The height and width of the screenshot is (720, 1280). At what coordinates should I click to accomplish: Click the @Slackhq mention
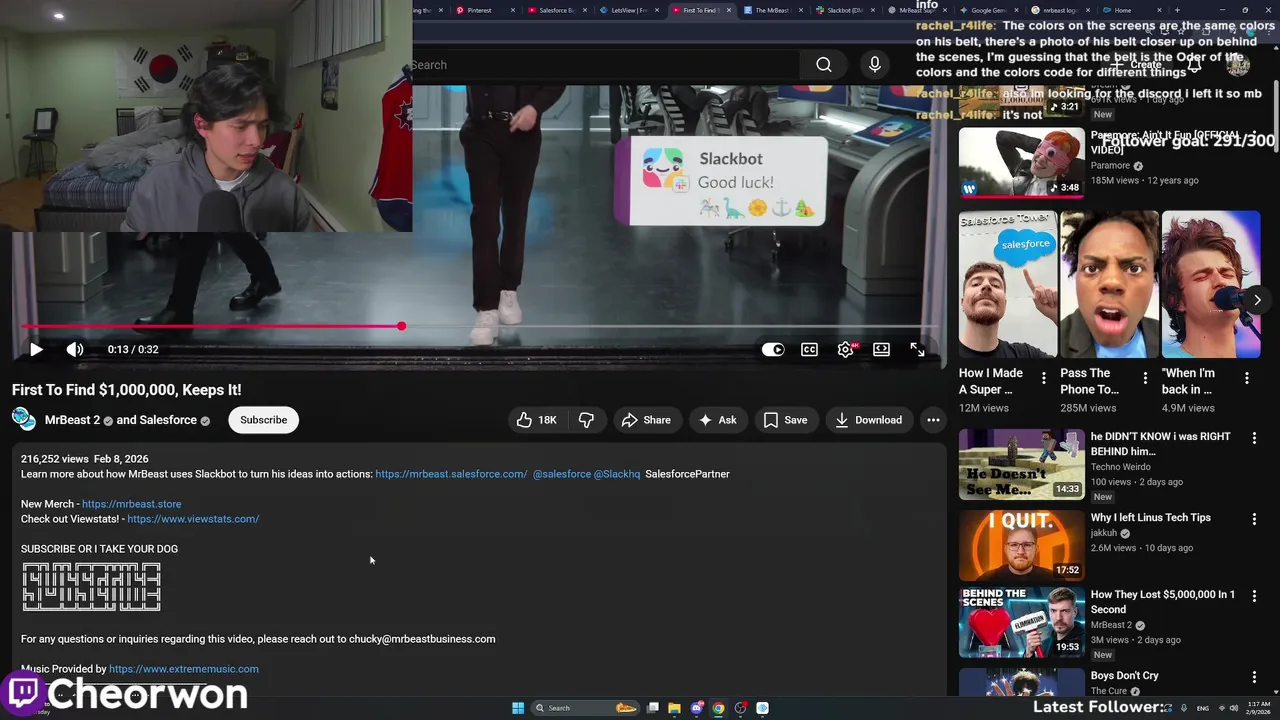point(616,474)
